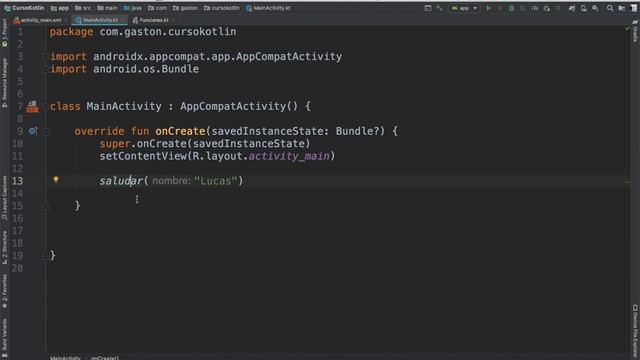Click CursoKotlin in the navigation bar
640x360 pixels.
coord(24,8)
